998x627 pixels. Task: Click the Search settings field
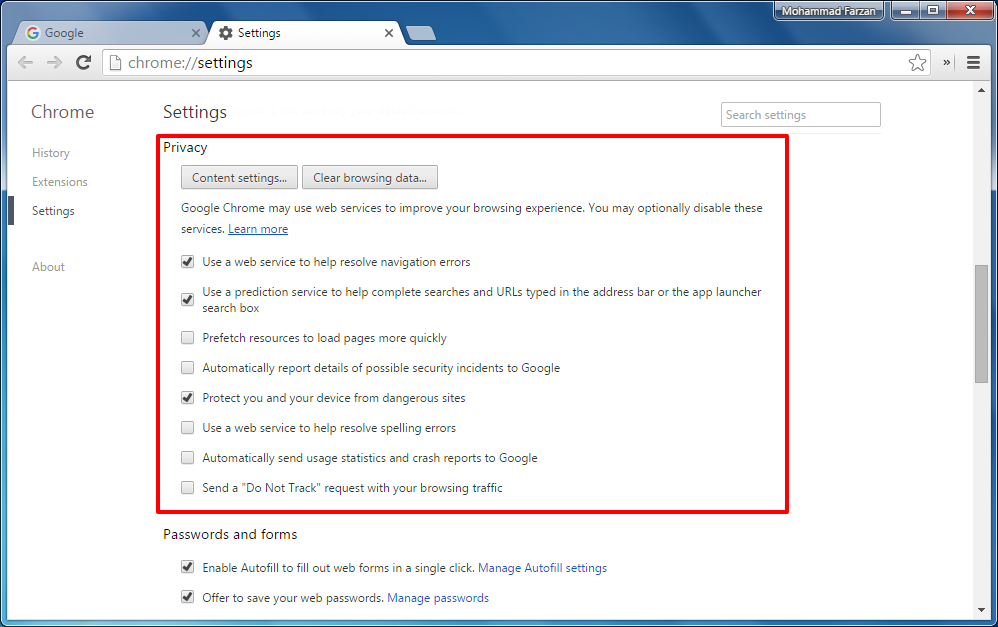(x=801, y=115)
